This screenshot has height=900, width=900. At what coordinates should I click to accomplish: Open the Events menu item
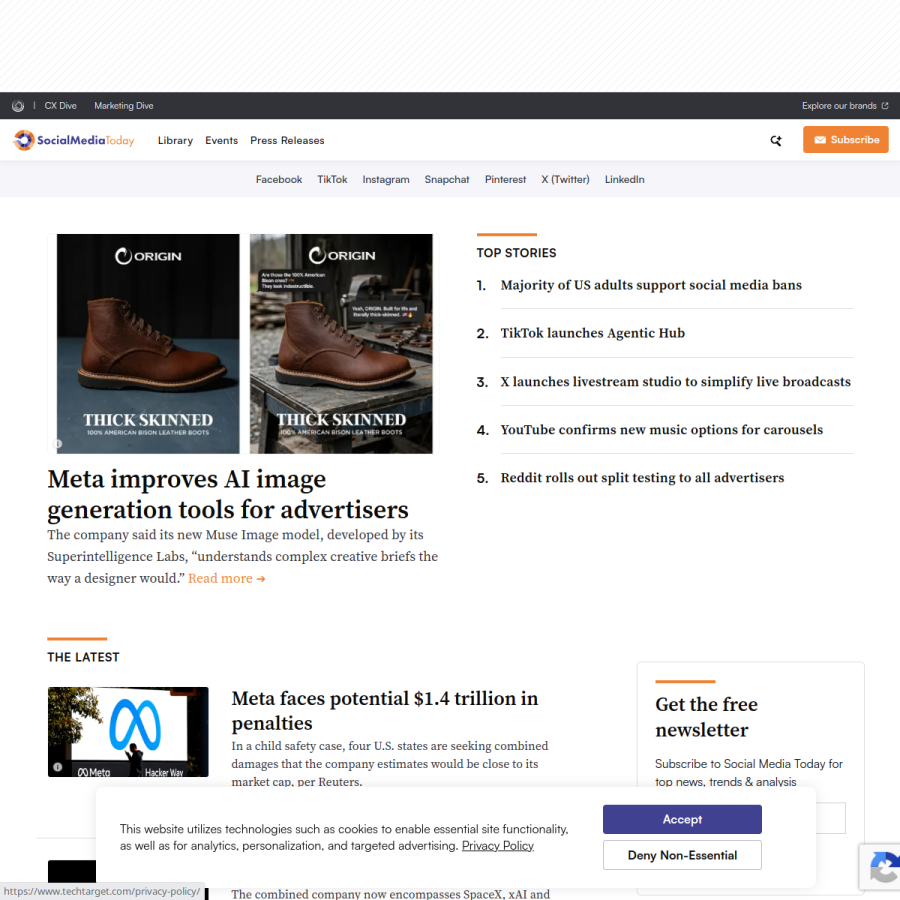pyautogui.click(x=222, y=141)
